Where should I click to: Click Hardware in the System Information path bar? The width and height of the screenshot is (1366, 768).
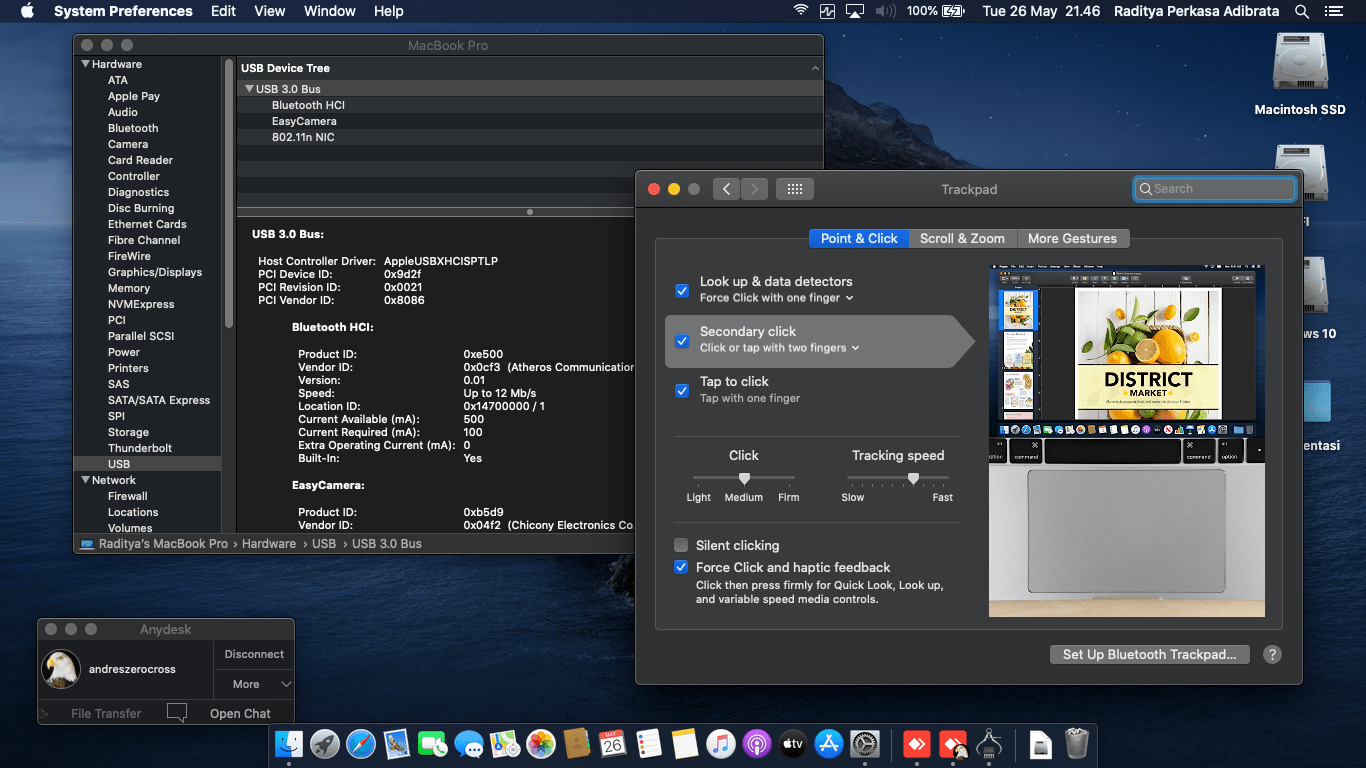[x=269, y=543]
